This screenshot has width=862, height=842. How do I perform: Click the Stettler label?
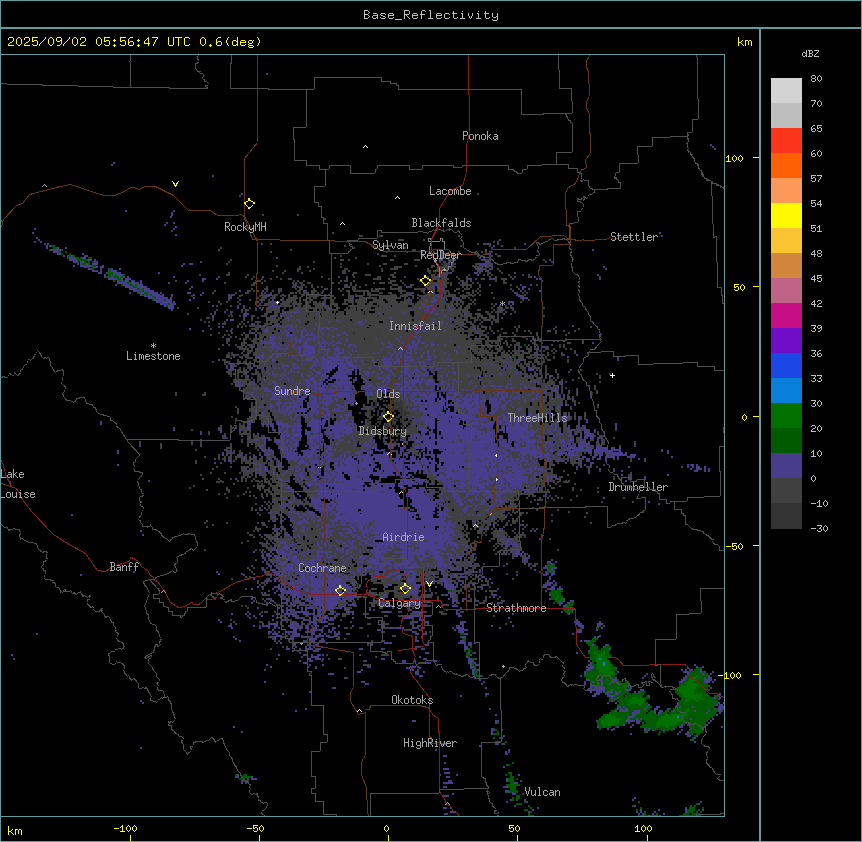pos(633,237)
